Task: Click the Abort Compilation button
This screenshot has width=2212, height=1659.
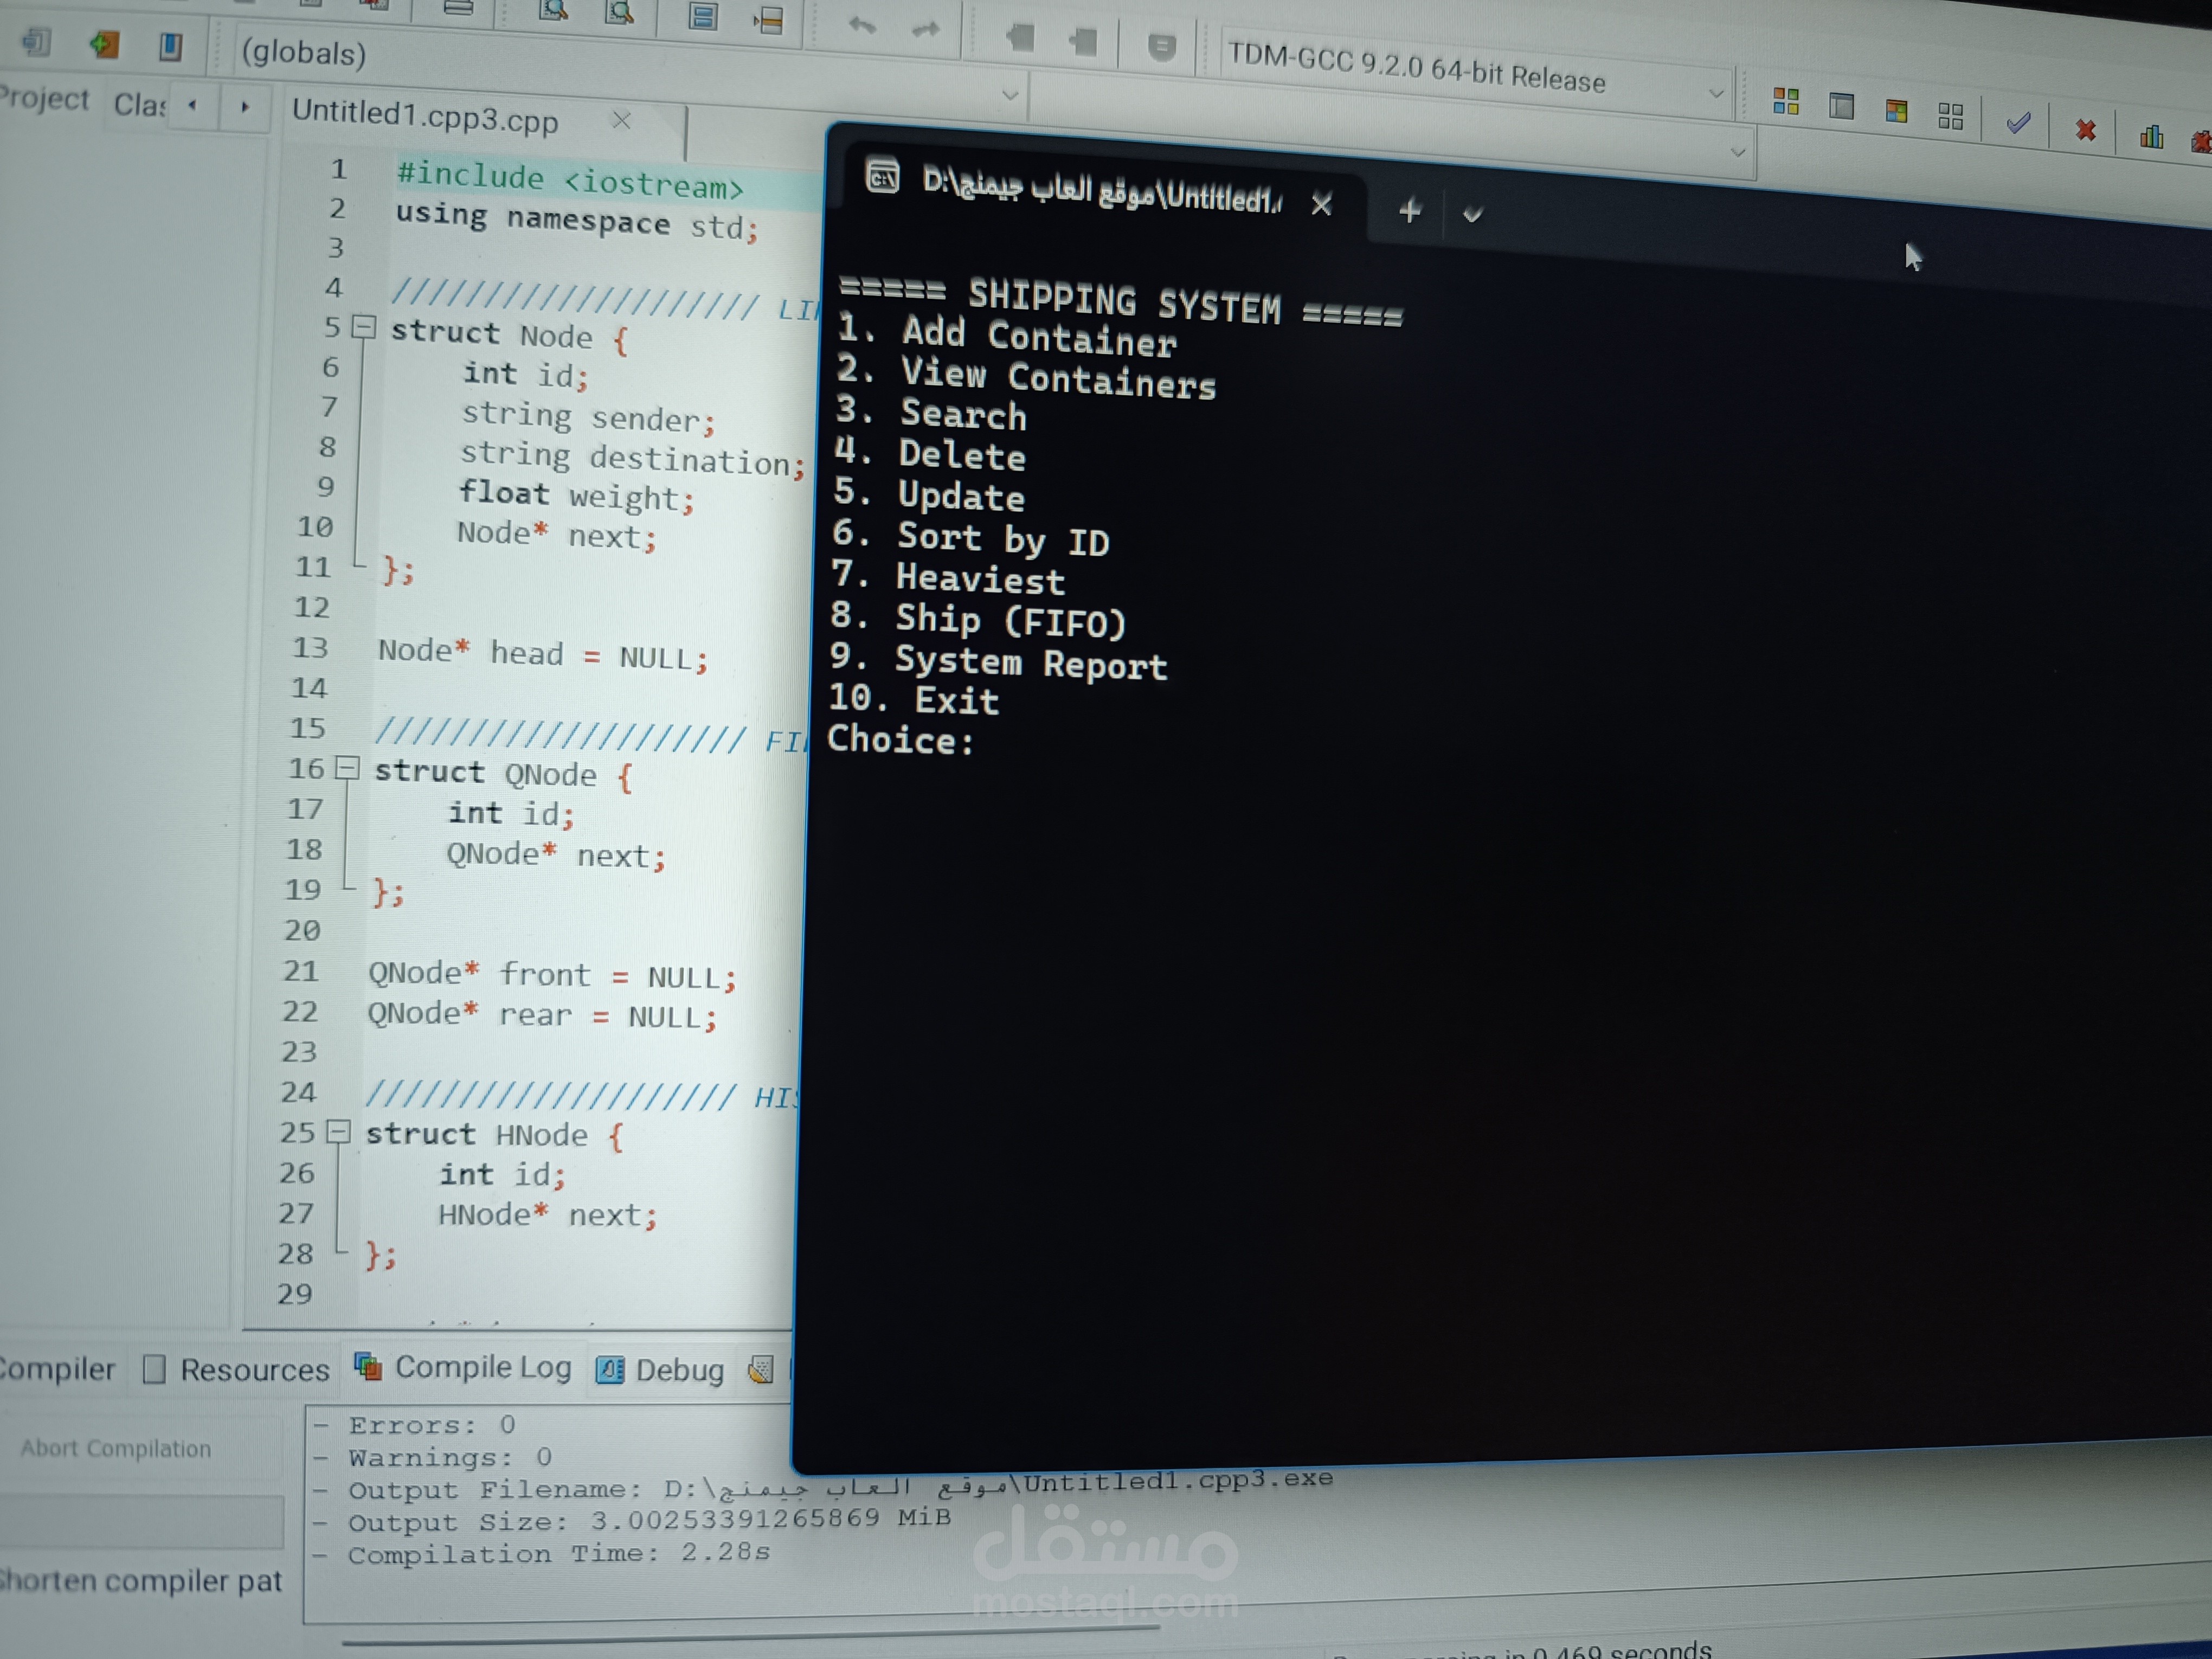Action: click(x=116, y=1448)
